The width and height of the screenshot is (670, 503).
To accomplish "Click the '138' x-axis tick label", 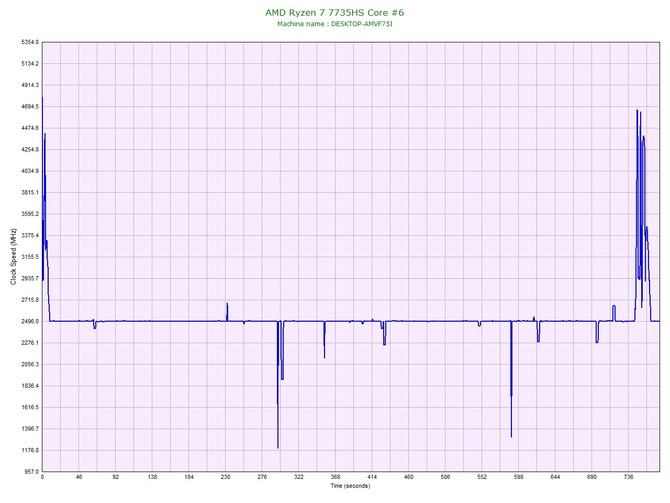I will (152, 477).
